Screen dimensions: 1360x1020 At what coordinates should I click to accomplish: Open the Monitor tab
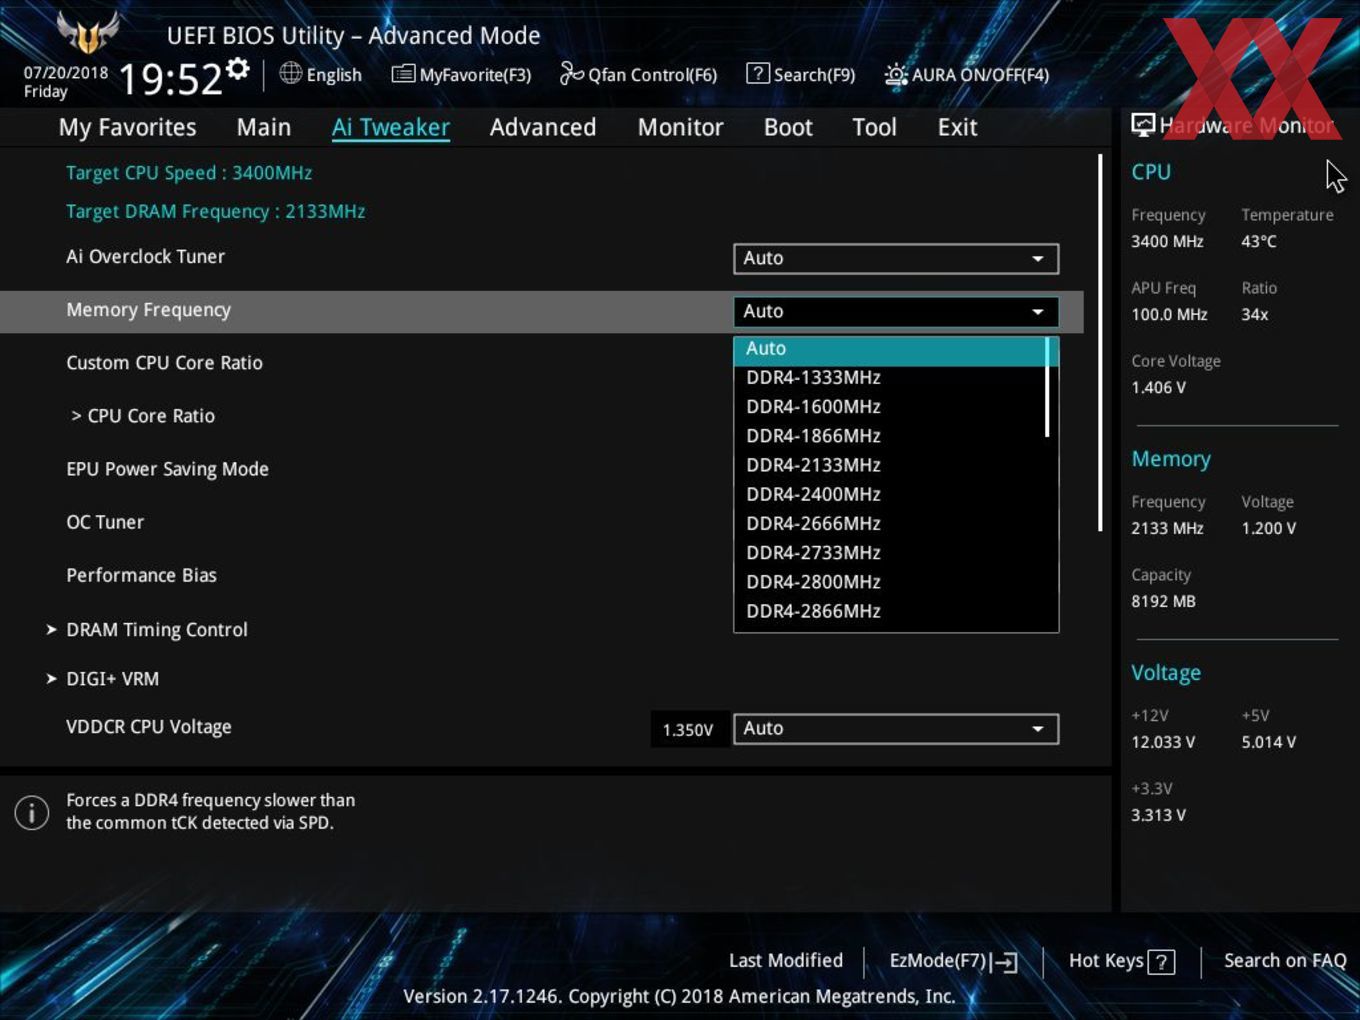coord(681,127)
